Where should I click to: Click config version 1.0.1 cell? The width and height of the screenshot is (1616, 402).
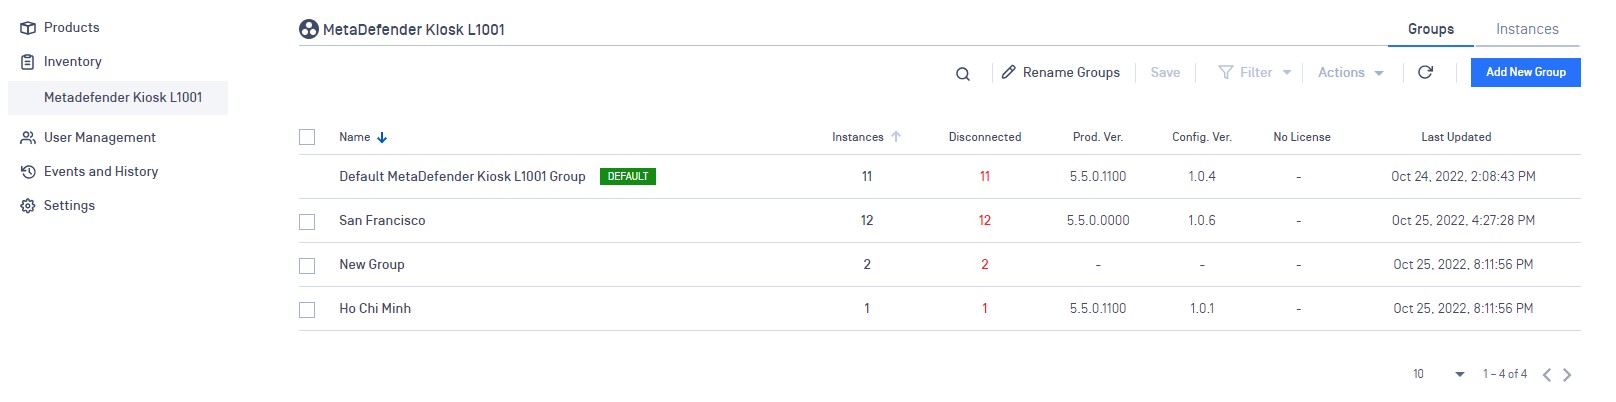(x=1202, y=309)
